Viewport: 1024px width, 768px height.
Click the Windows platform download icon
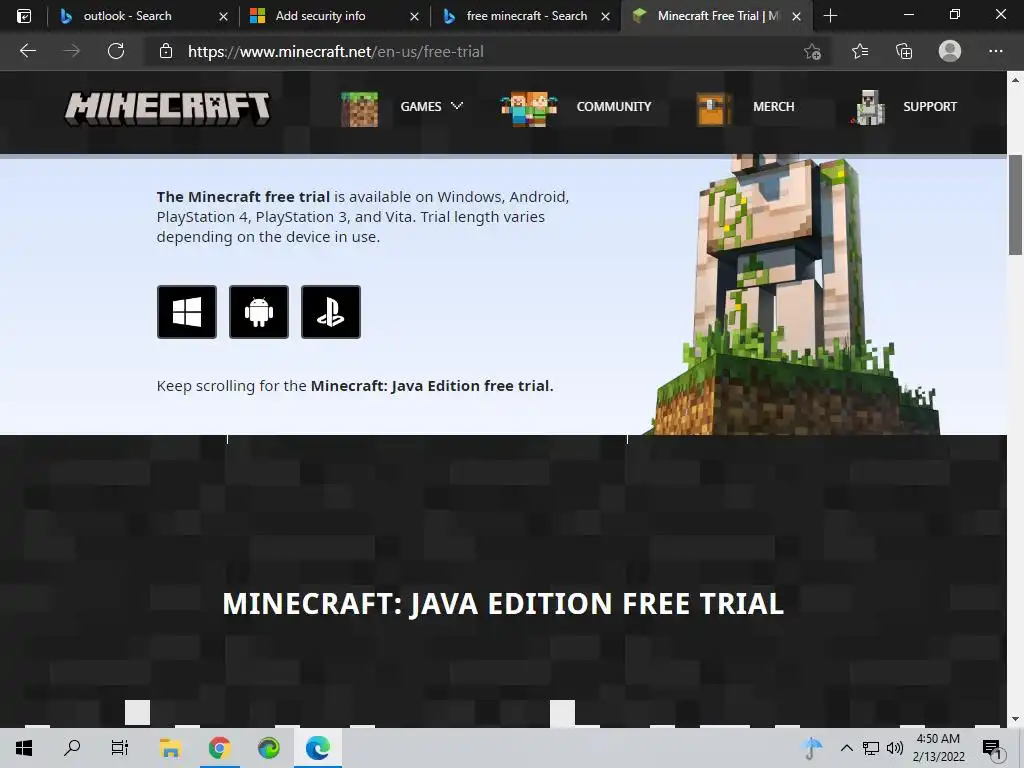pos(187,312)
